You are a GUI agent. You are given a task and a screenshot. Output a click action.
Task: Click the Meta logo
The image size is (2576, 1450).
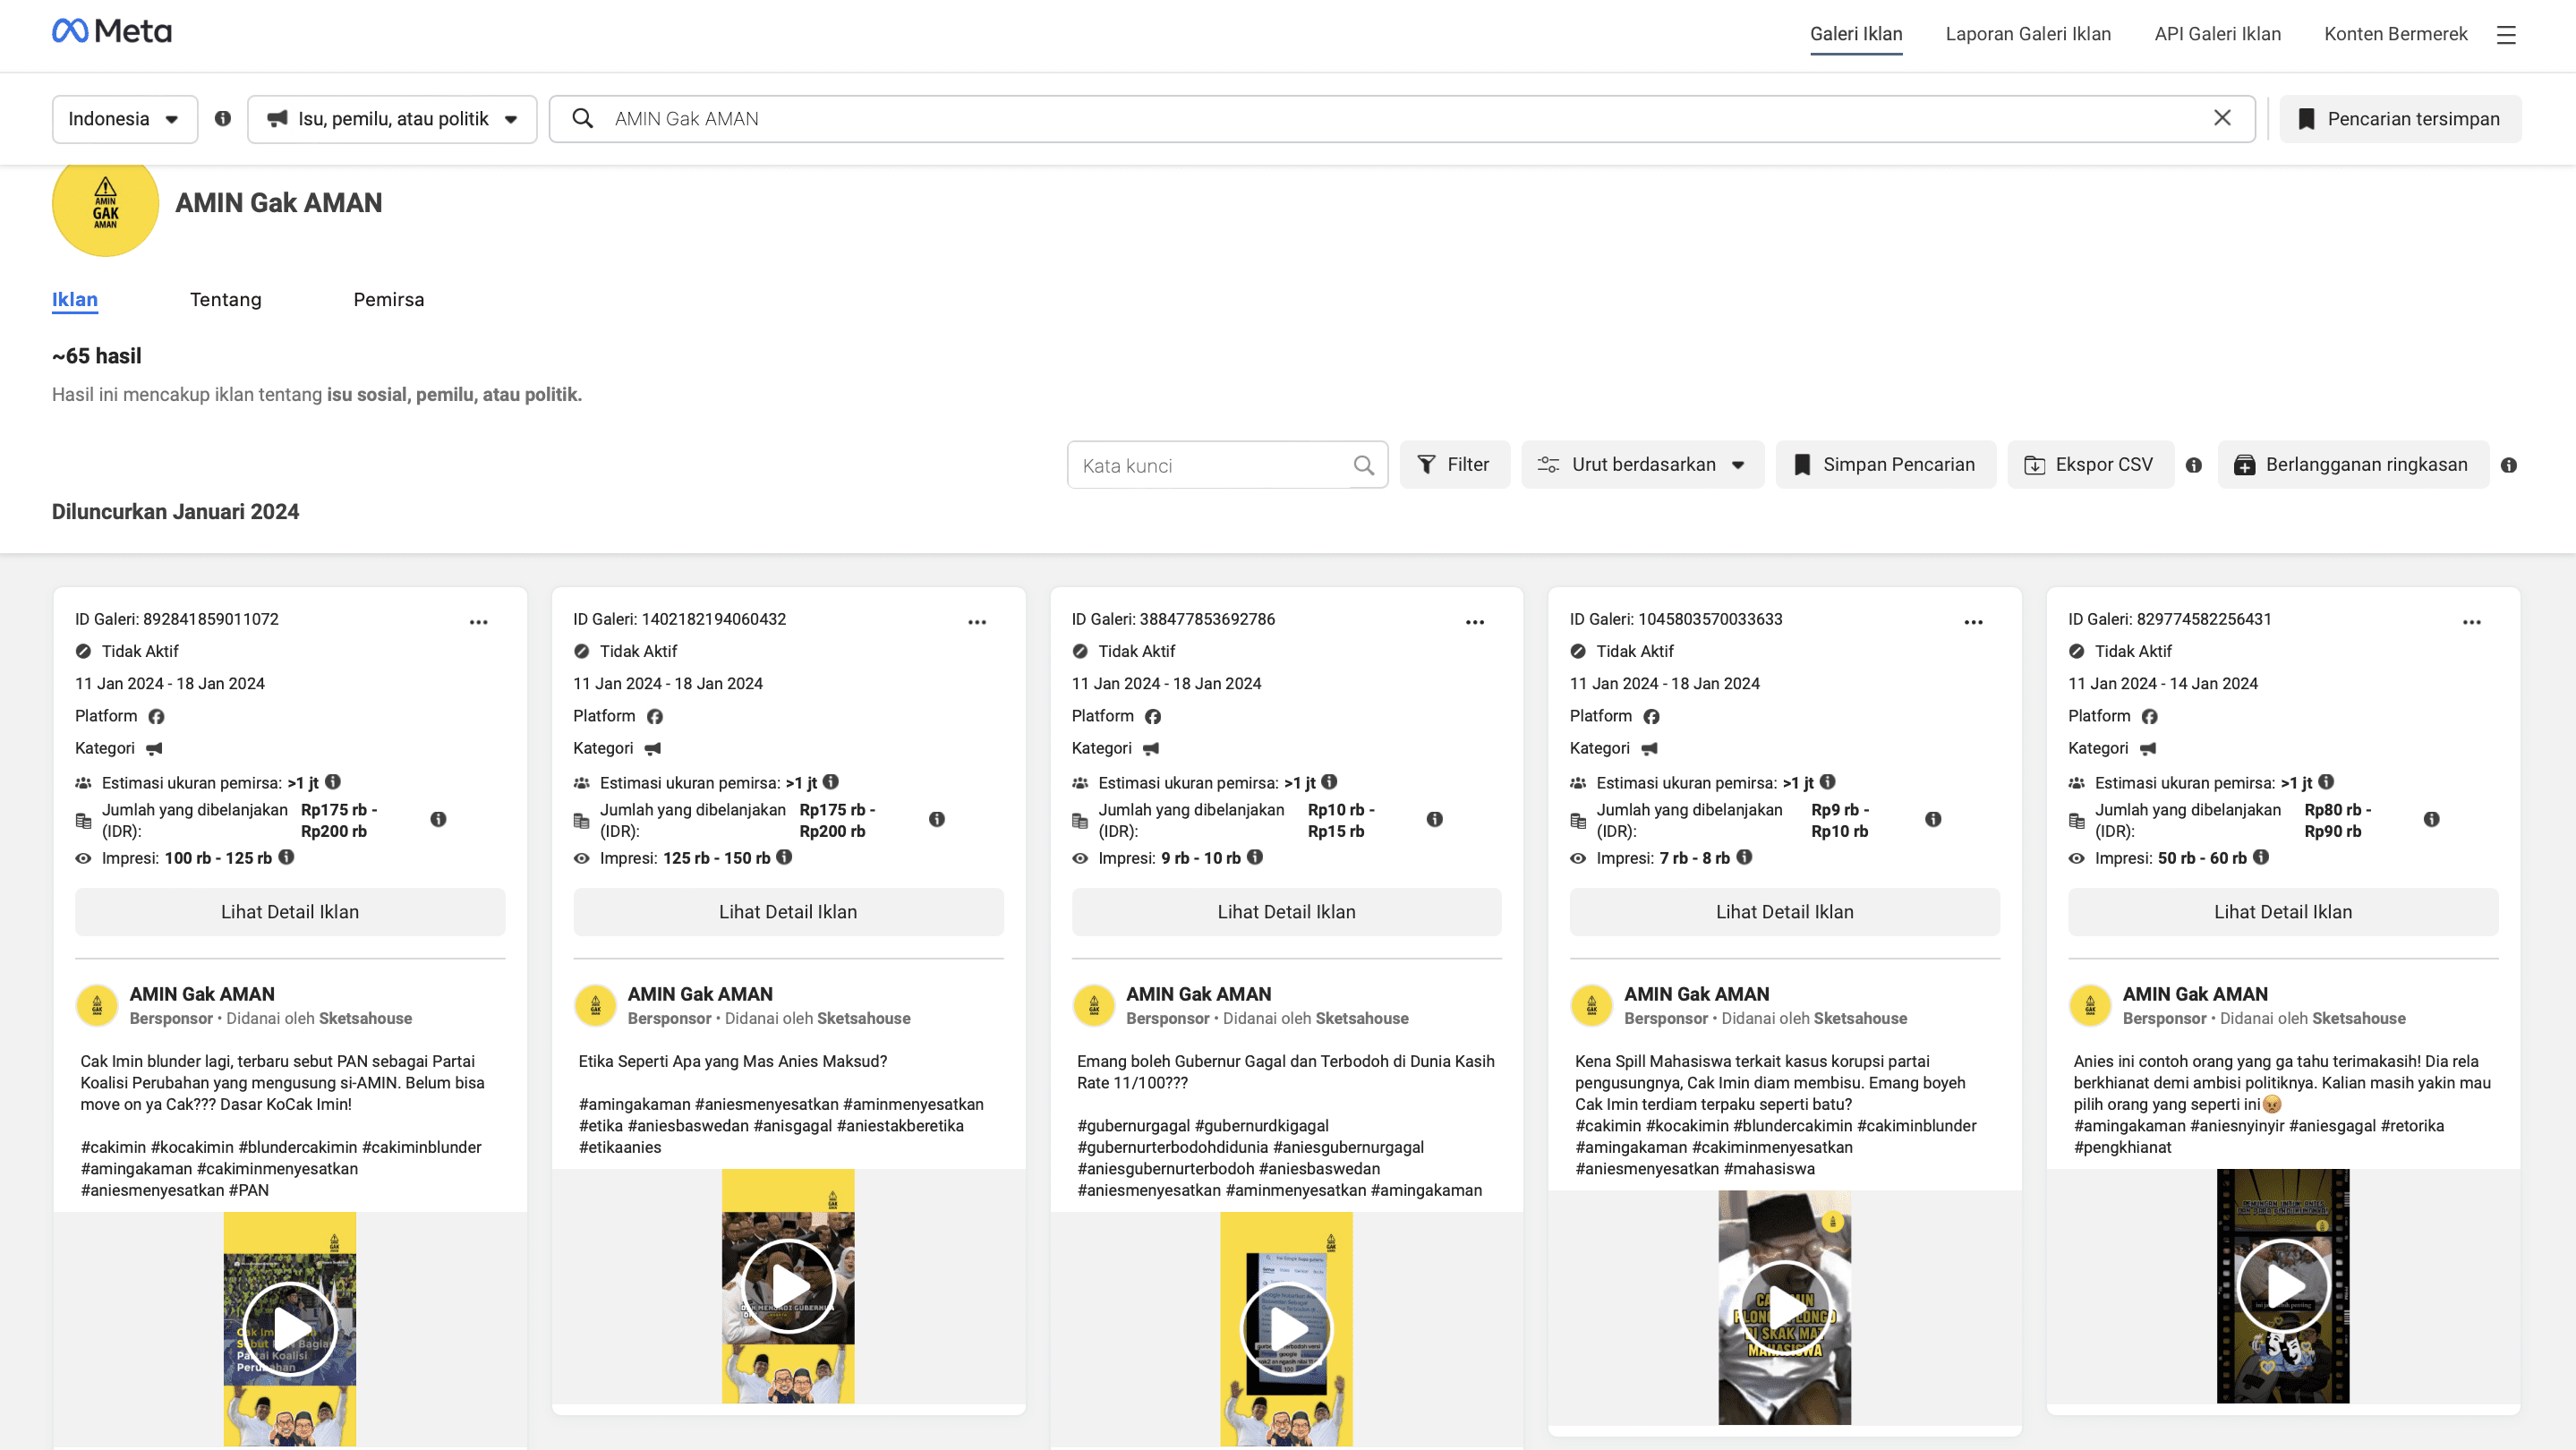[x=112, y=32]
